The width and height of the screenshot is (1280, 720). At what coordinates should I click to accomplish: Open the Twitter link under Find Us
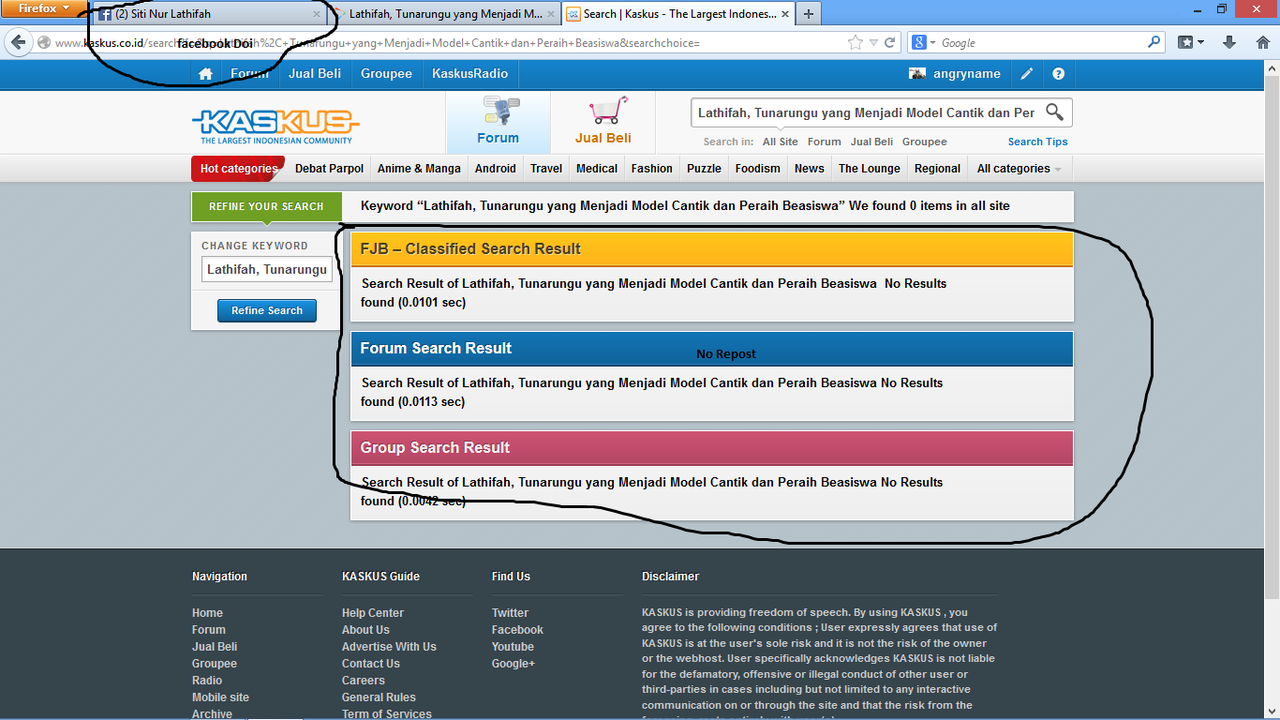click(510, 613)
